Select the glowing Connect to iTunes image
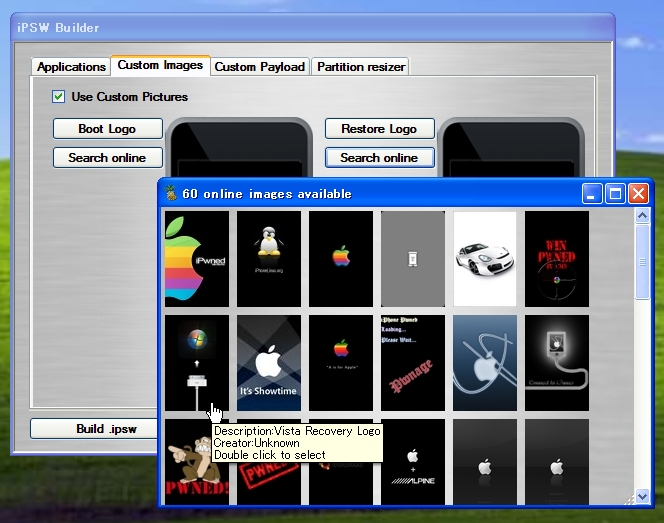Image resolution: width=664 pixels, height=523 pixels. [x=557, y=363]
